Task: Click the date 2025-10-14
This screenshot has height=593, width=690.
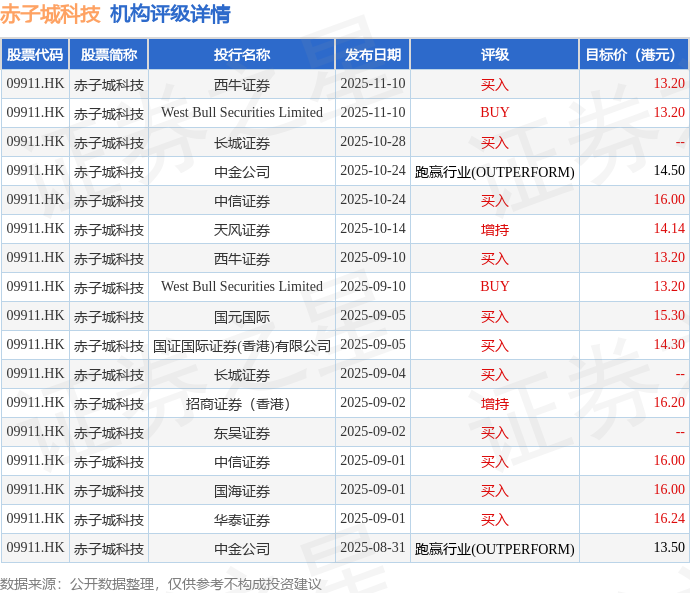Action: pyautogui.click(x=372, y=229)
